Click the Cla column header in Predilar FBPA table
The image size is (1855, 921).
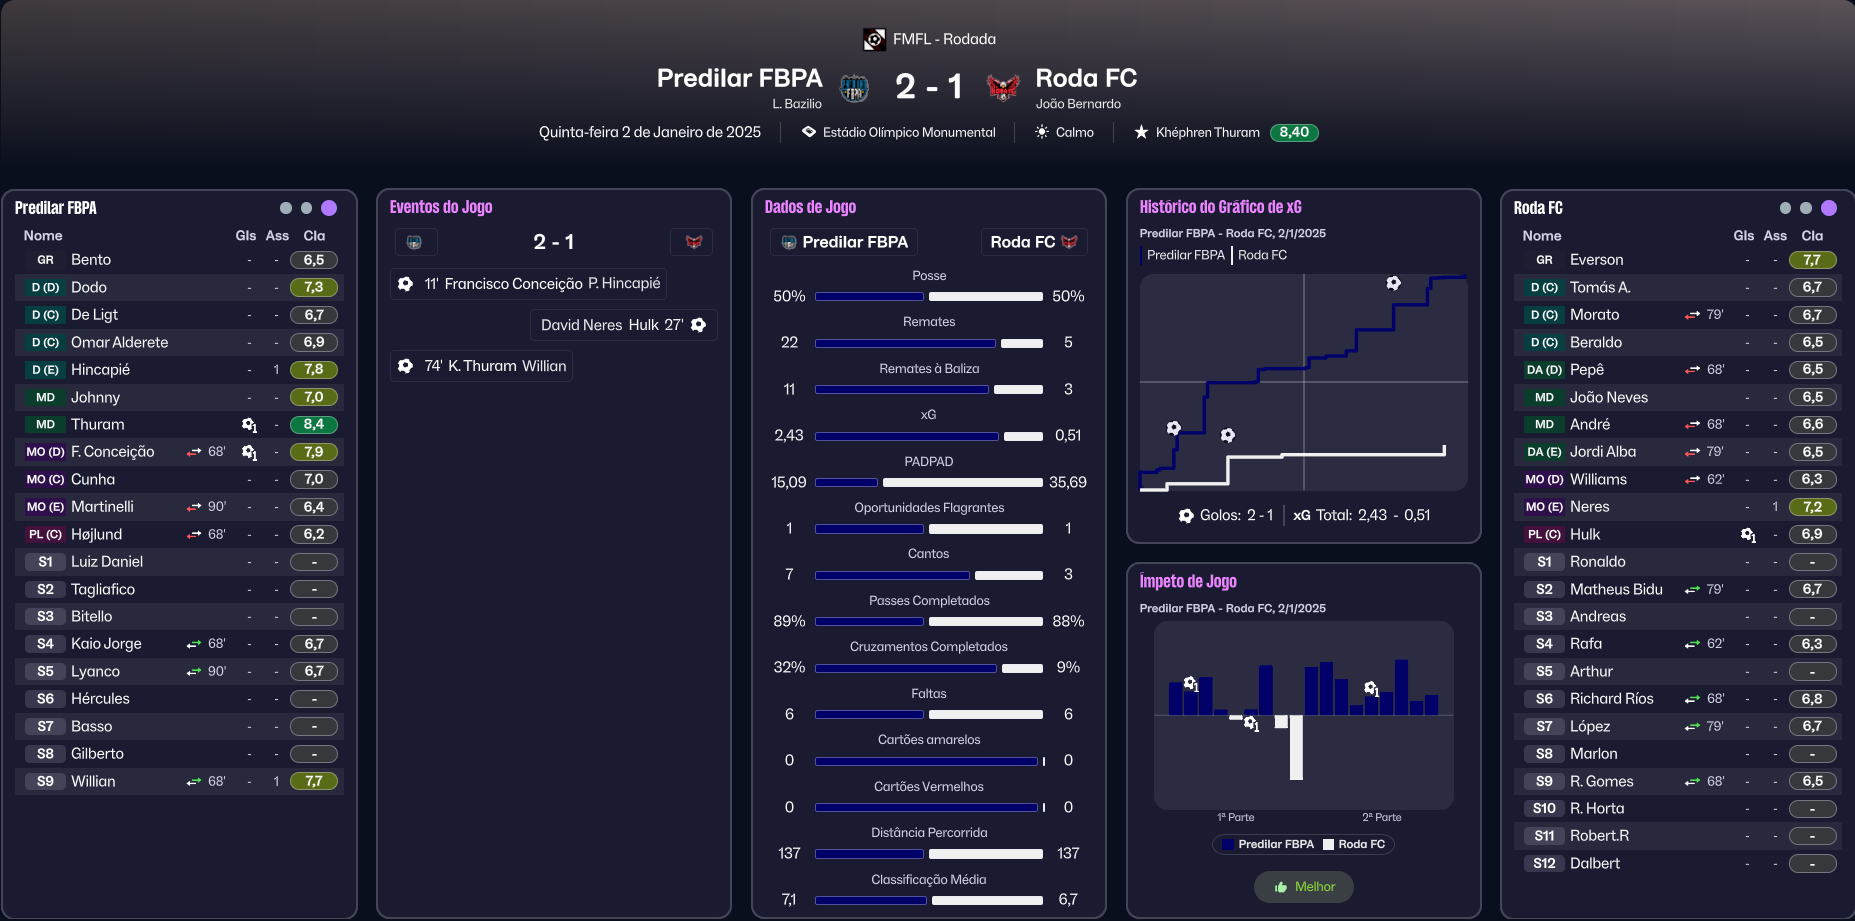point(314,236)
